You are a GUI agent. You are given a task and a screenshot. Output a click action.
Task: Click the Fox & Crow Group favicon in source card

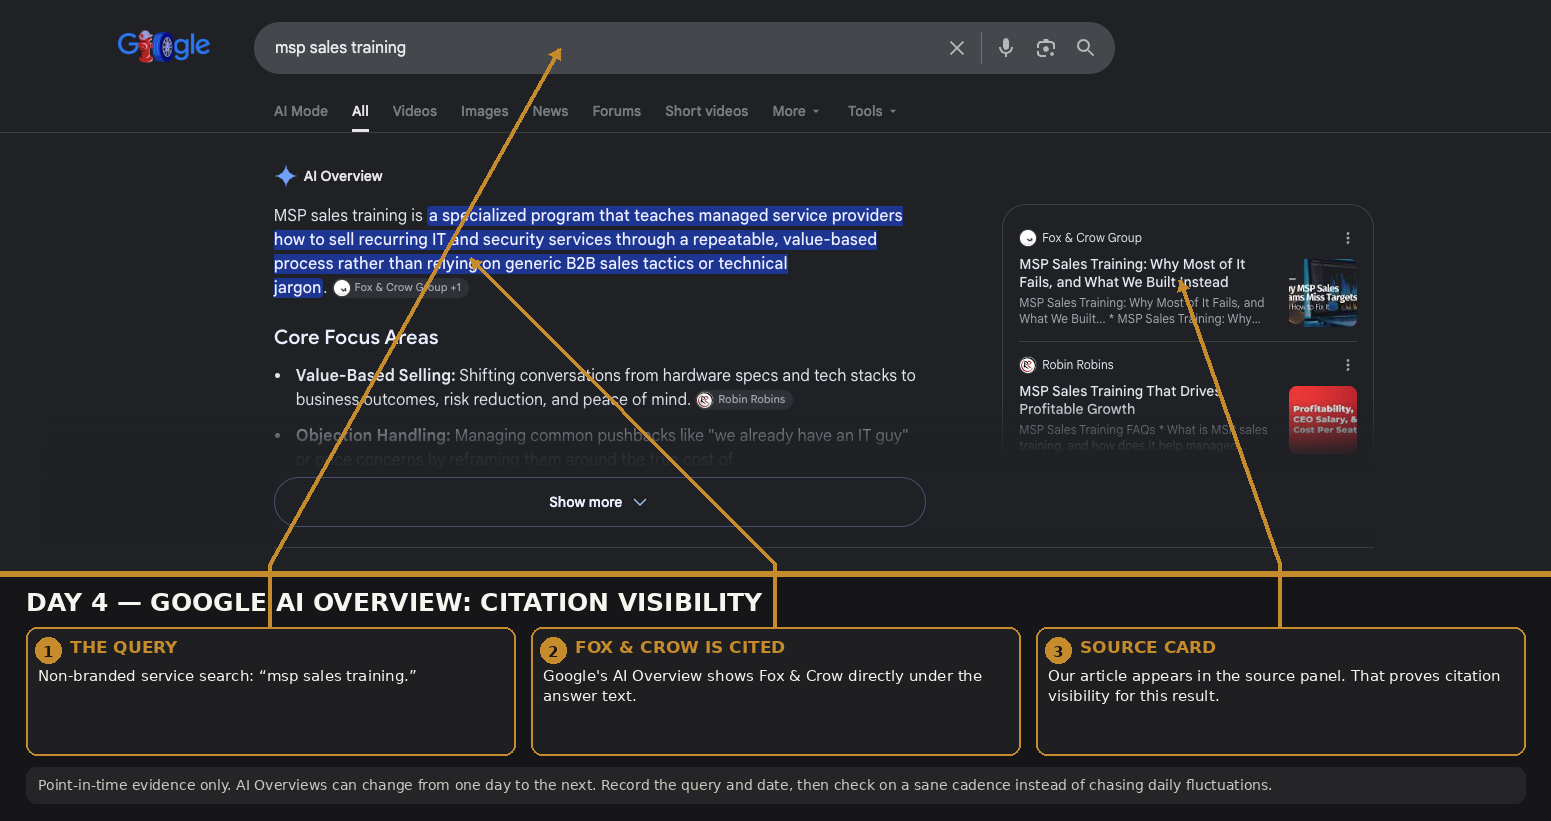1027,238
